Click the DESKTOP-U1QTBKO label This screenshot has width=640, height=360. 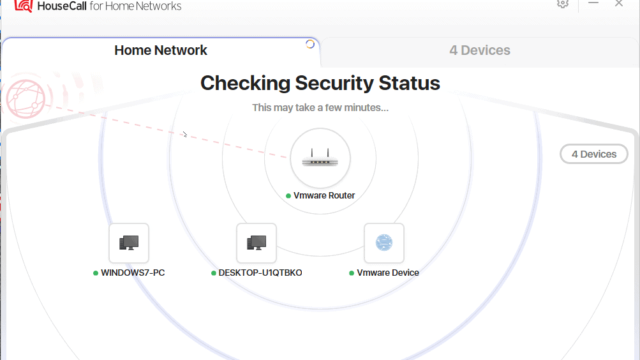(260, 273)
